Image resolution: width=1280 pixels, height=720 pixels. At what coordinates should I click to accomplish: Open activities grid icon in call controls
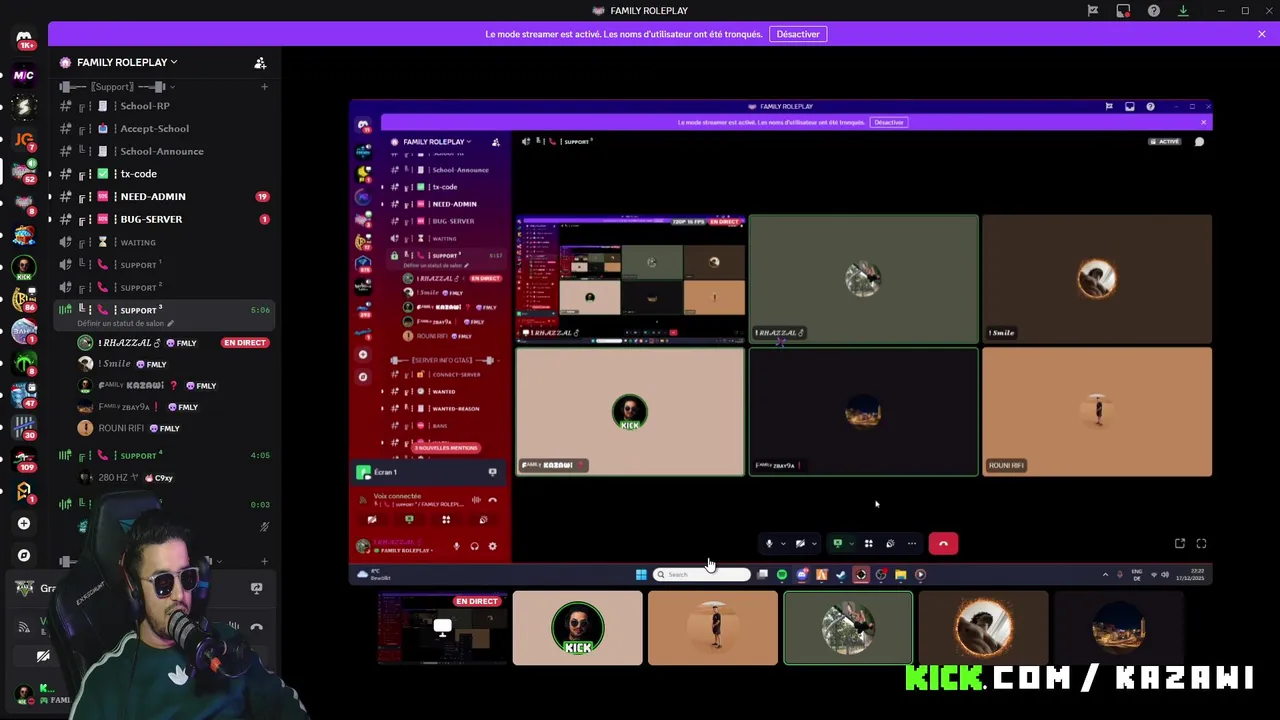[868, 544]
